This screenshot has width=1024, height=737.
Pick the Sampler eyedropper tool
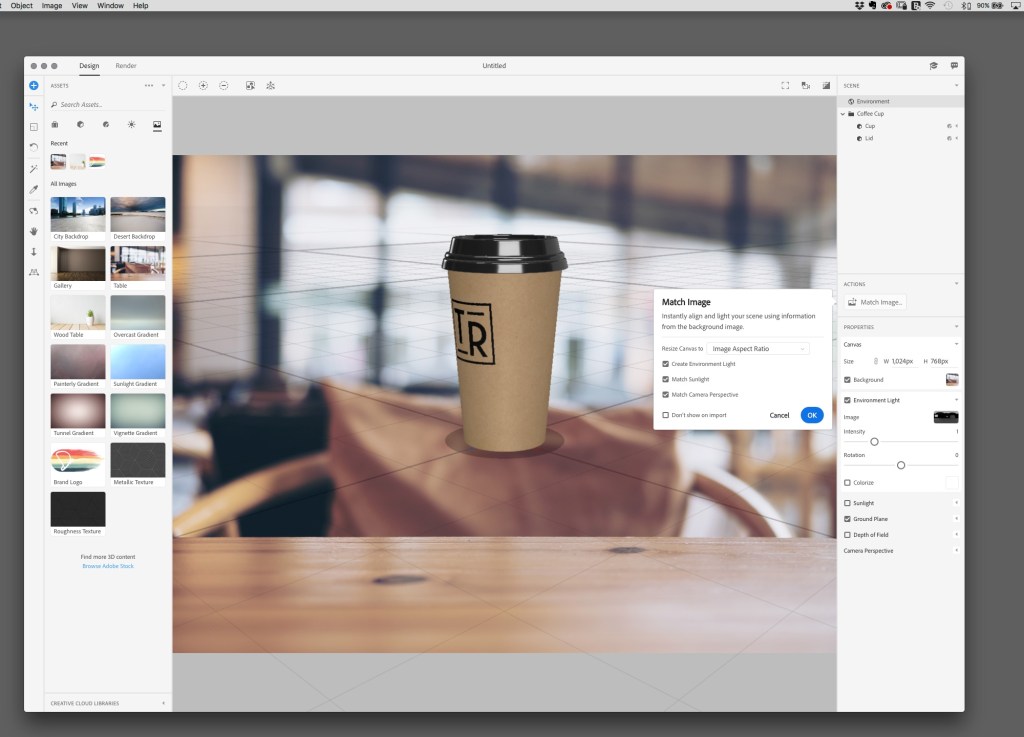[34, 189]
